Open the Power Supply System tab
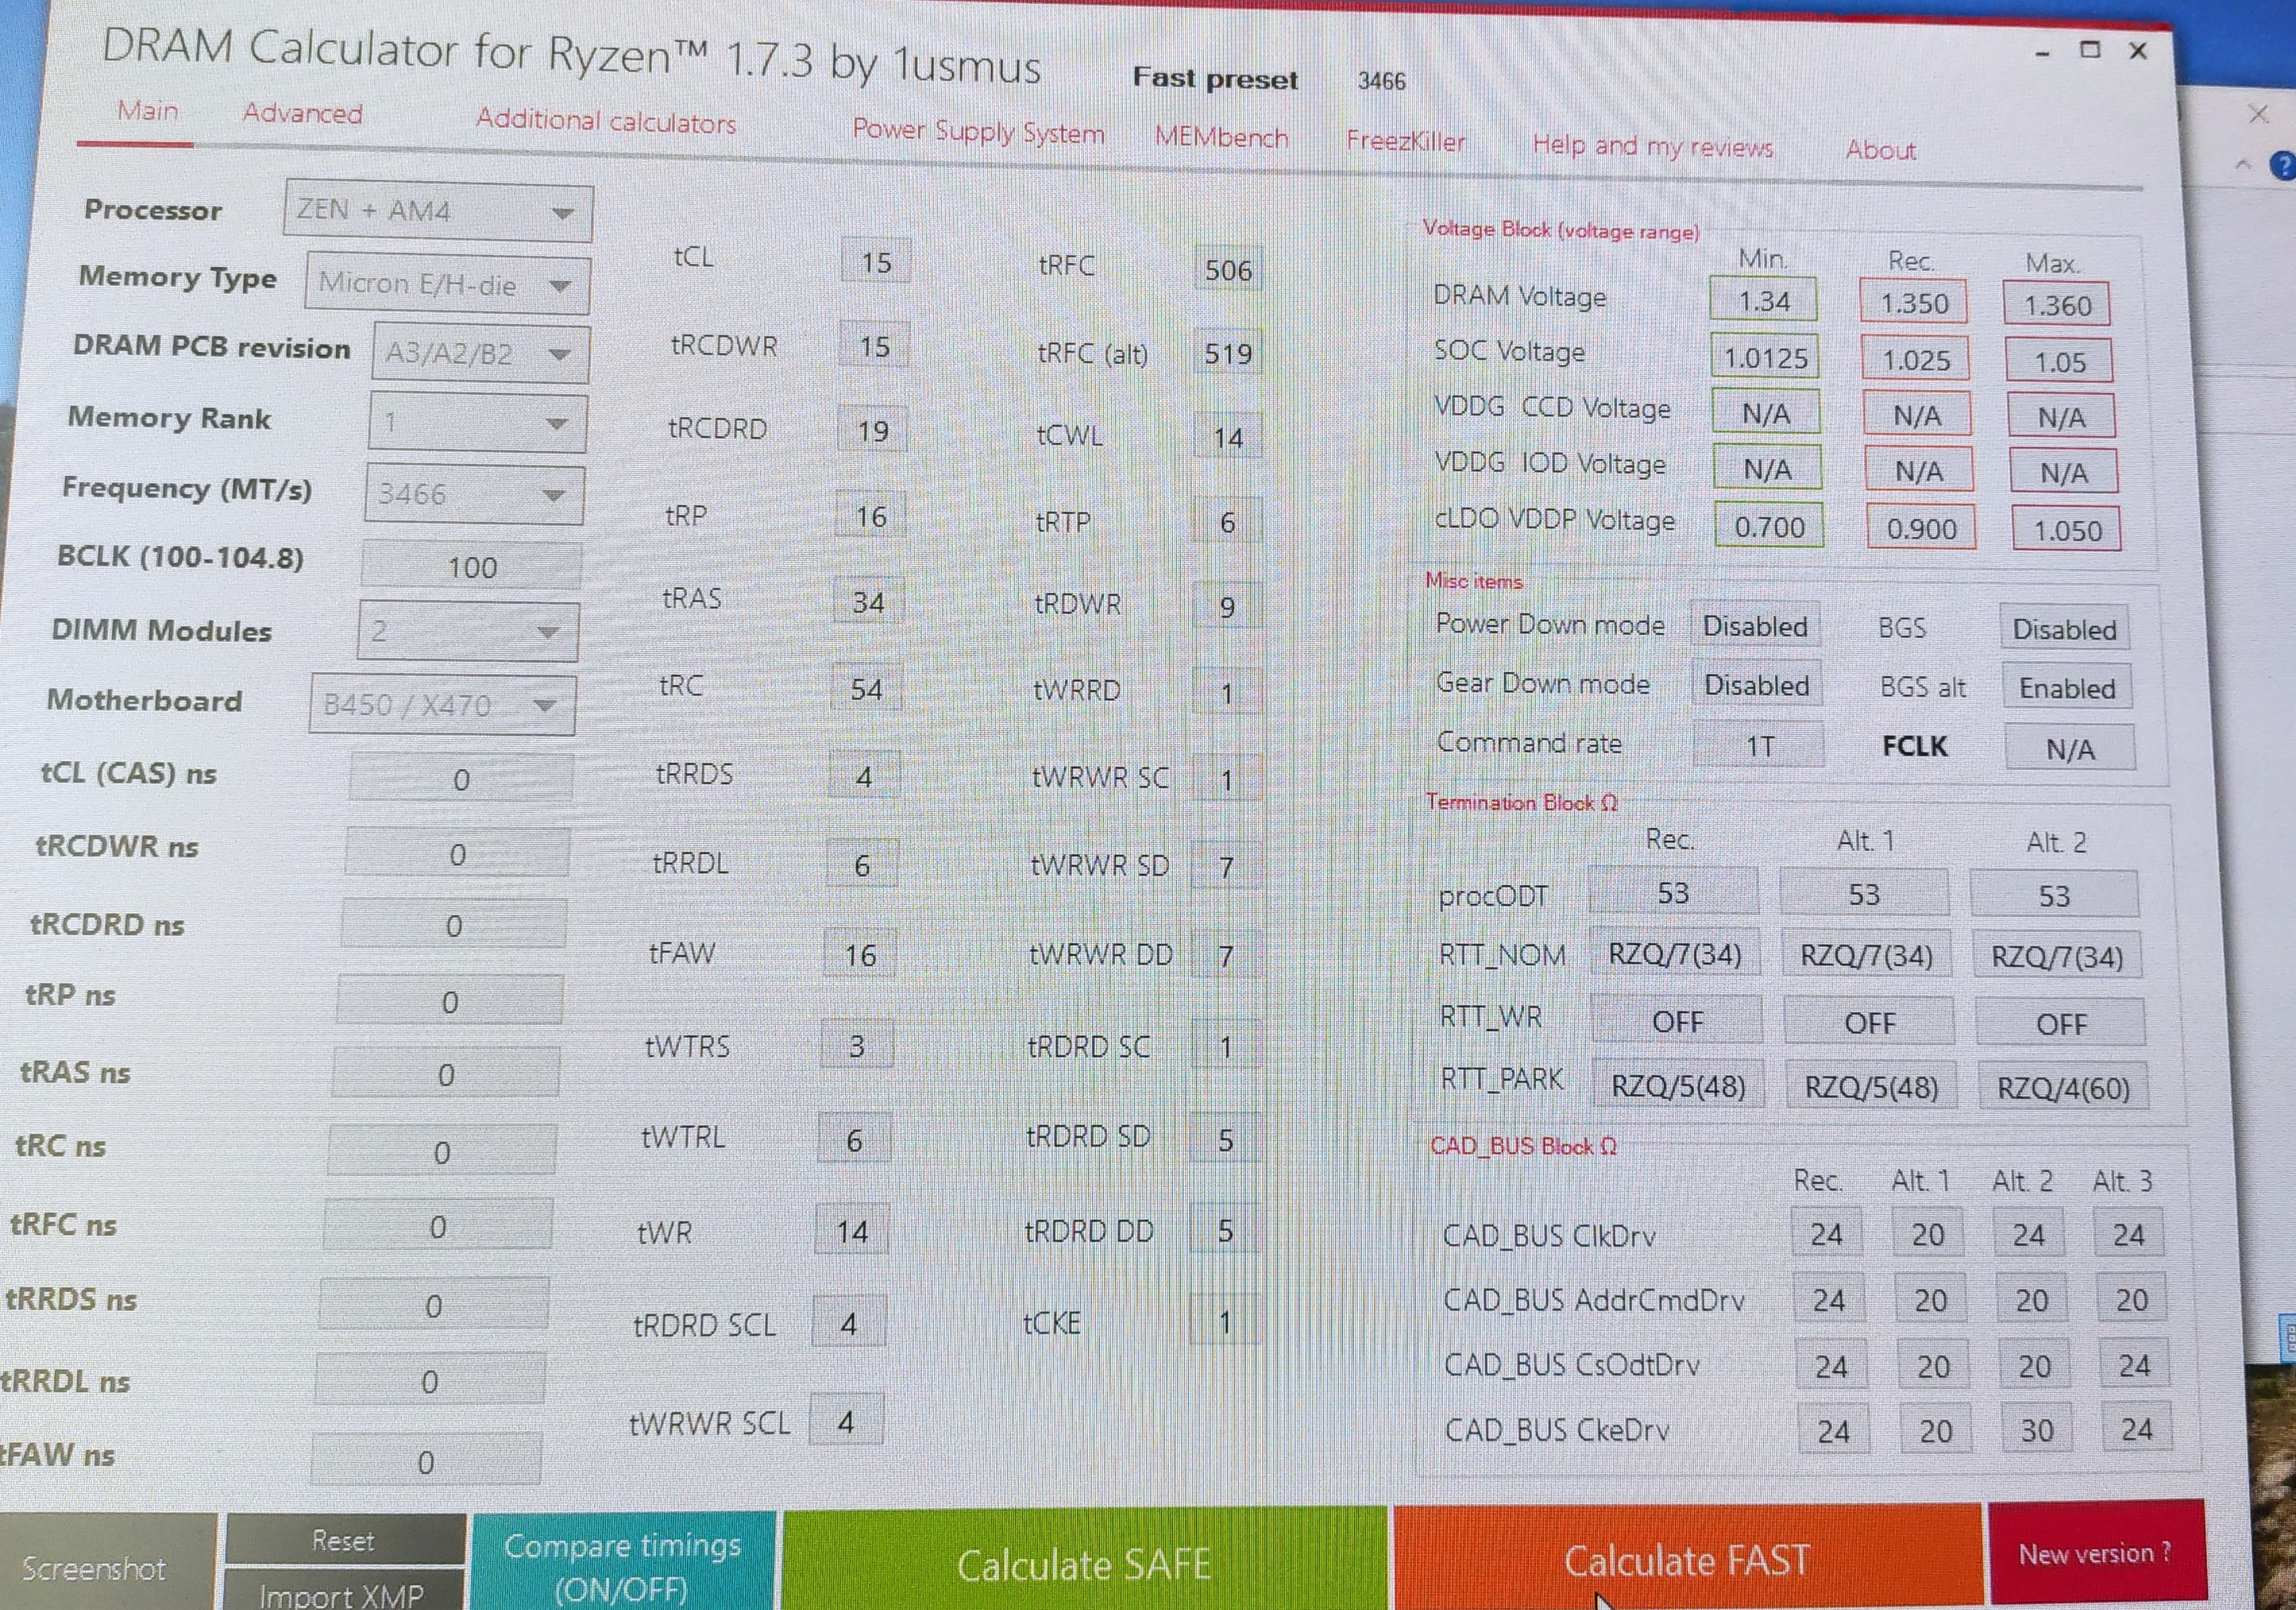 978,131
